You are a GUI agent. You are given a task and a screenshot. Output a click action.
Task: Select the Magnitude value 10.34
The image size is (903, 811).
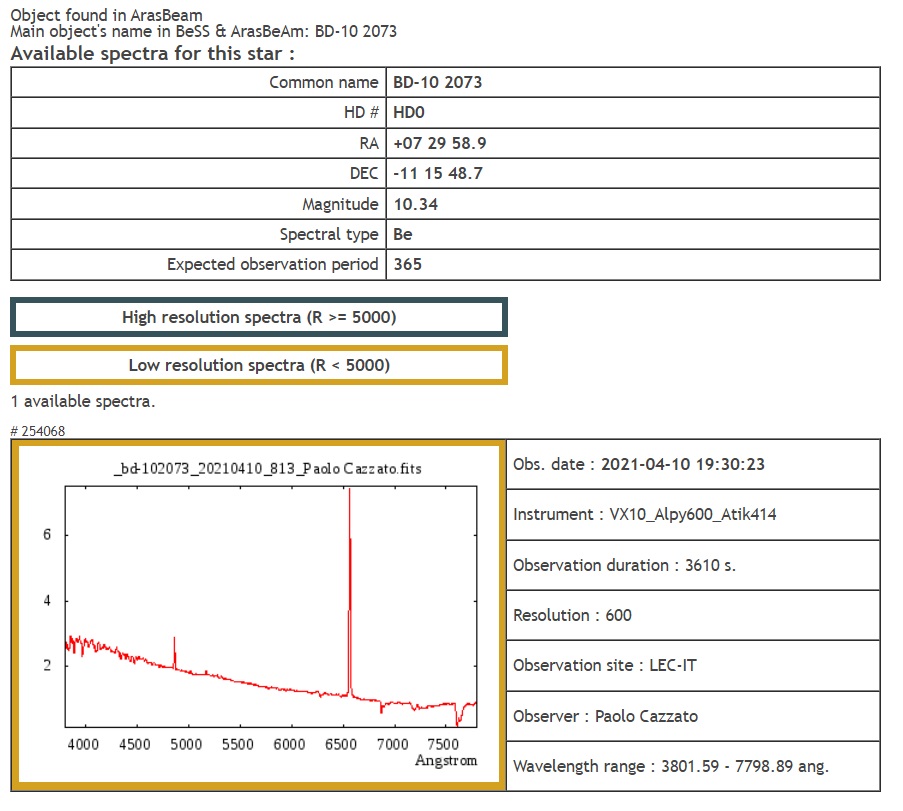(416, 204)
